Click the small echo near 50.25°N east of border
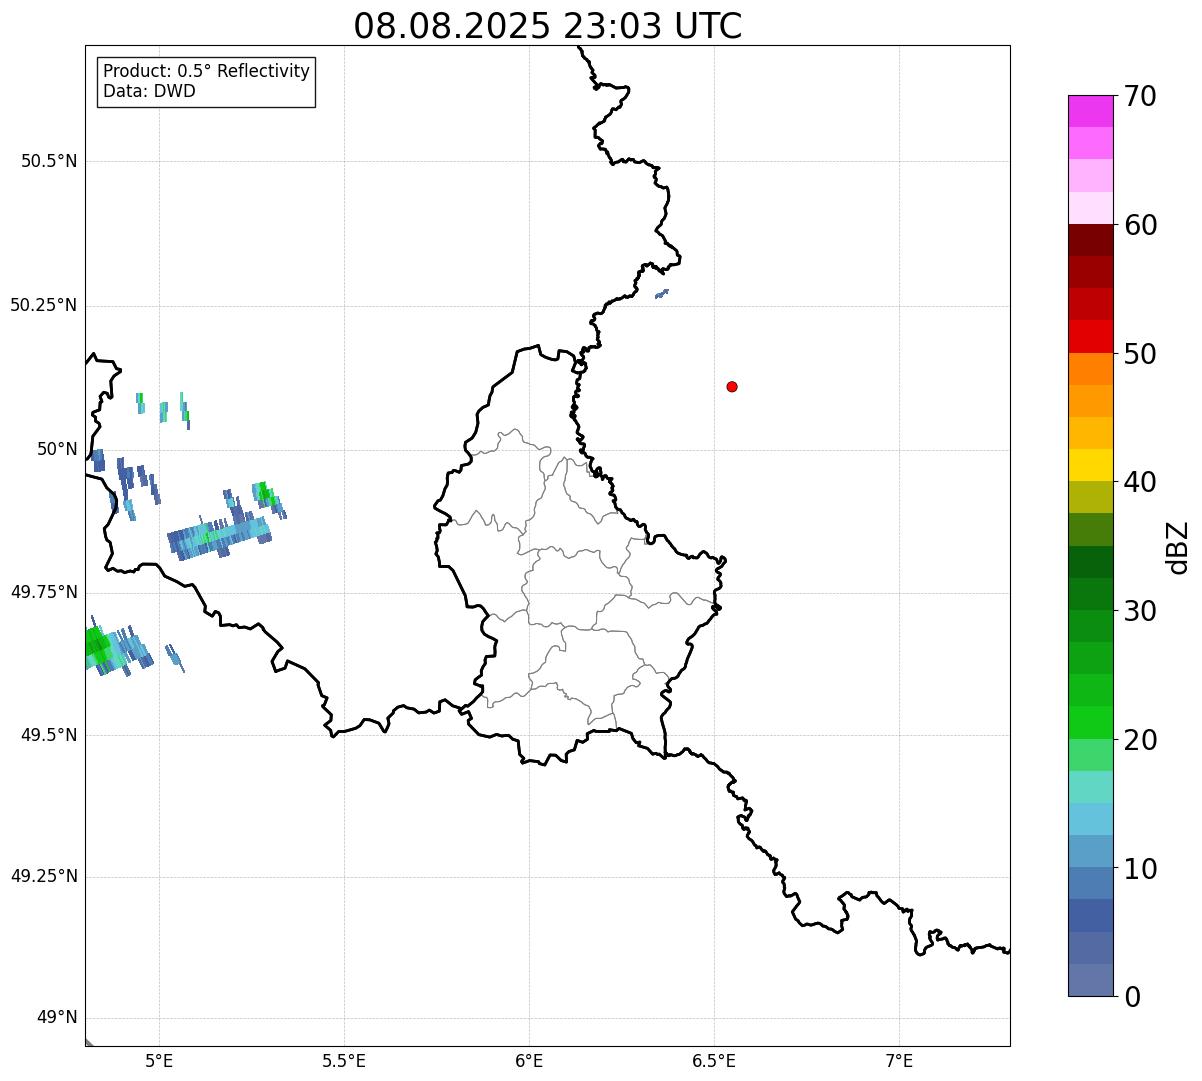Viewport: 1202px width, 1081px height. (x=661, y=294)
